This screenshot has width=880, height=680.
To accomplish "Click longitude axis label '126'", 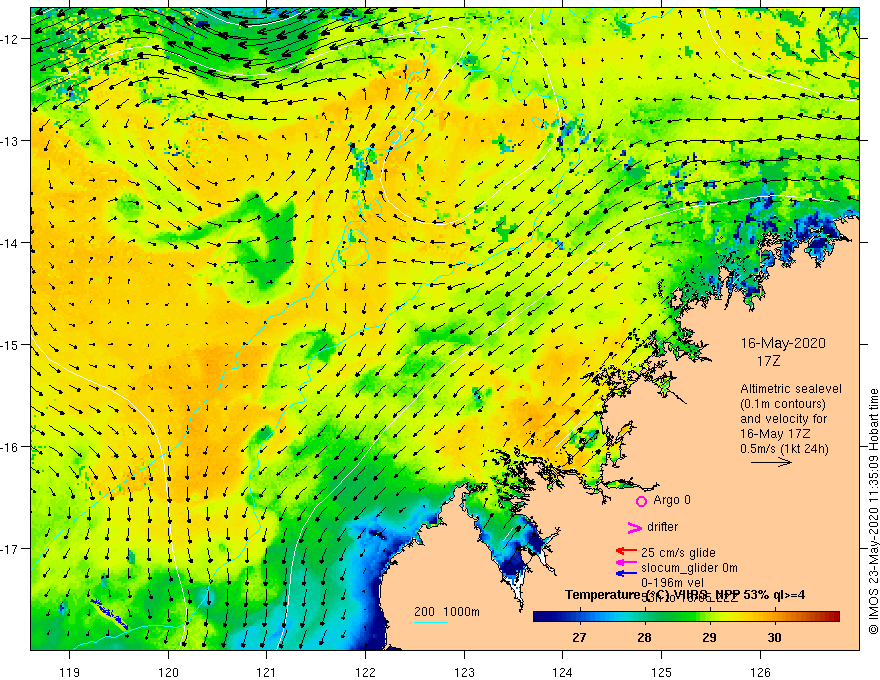I will click(x=760, y=672).
